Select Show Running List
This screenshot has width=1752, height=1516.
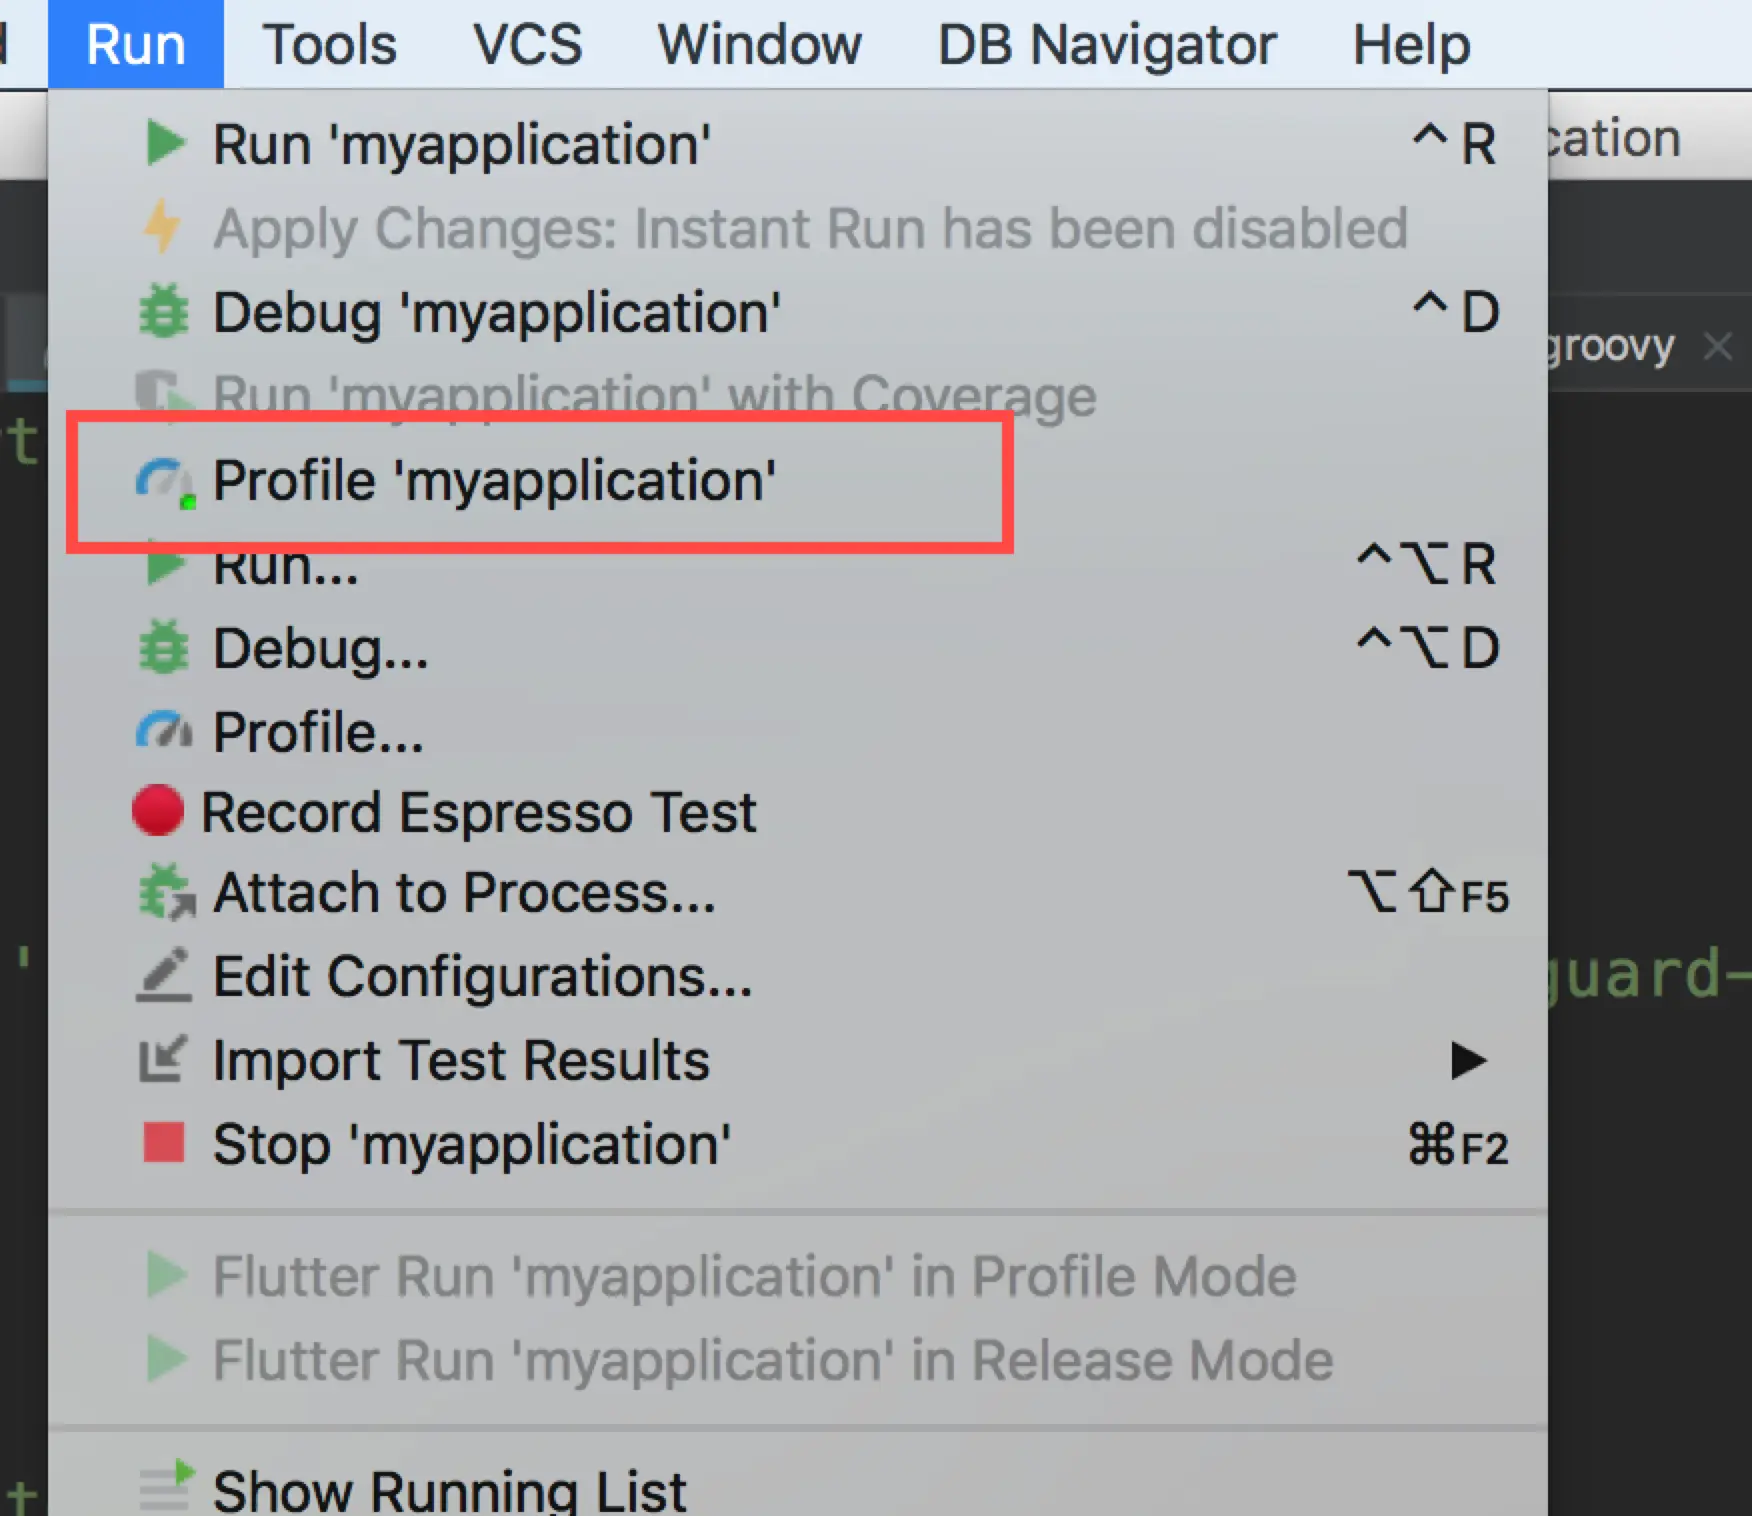tap(449, 1490)
